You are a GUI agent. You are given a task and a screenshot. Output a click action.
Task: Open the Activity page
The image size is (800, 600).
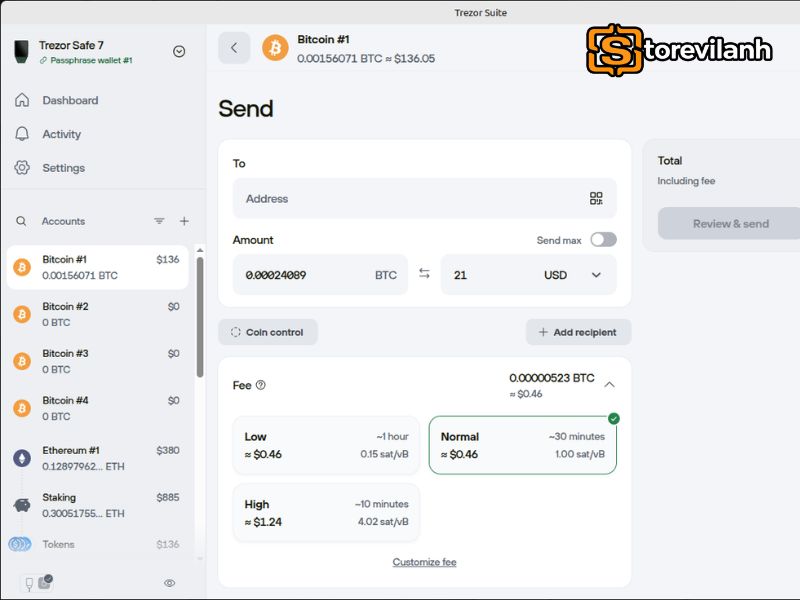62,134
